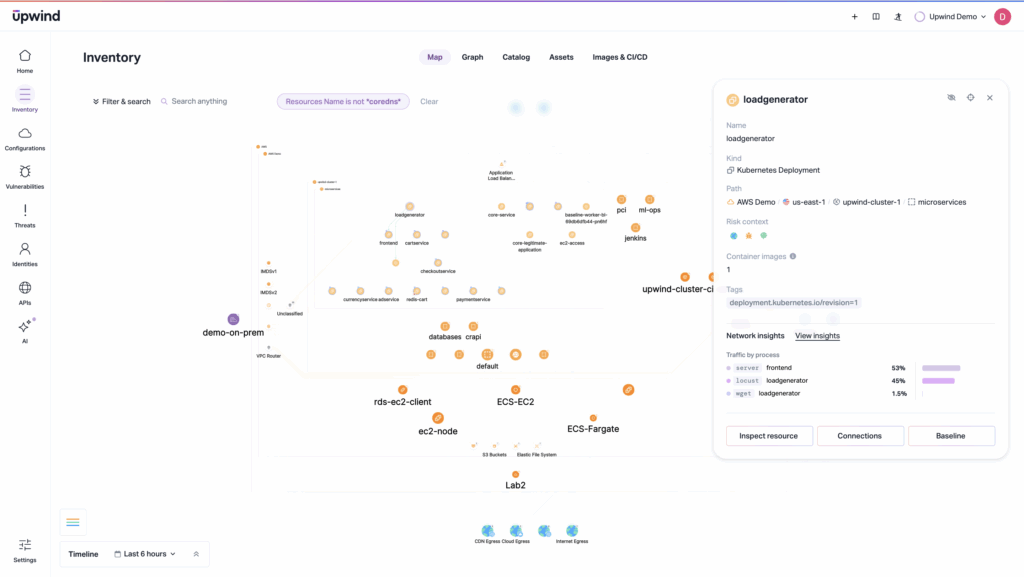Expand the Timeline panel with double chevron
The image size is (1024, 577).
tap(196, 554)
